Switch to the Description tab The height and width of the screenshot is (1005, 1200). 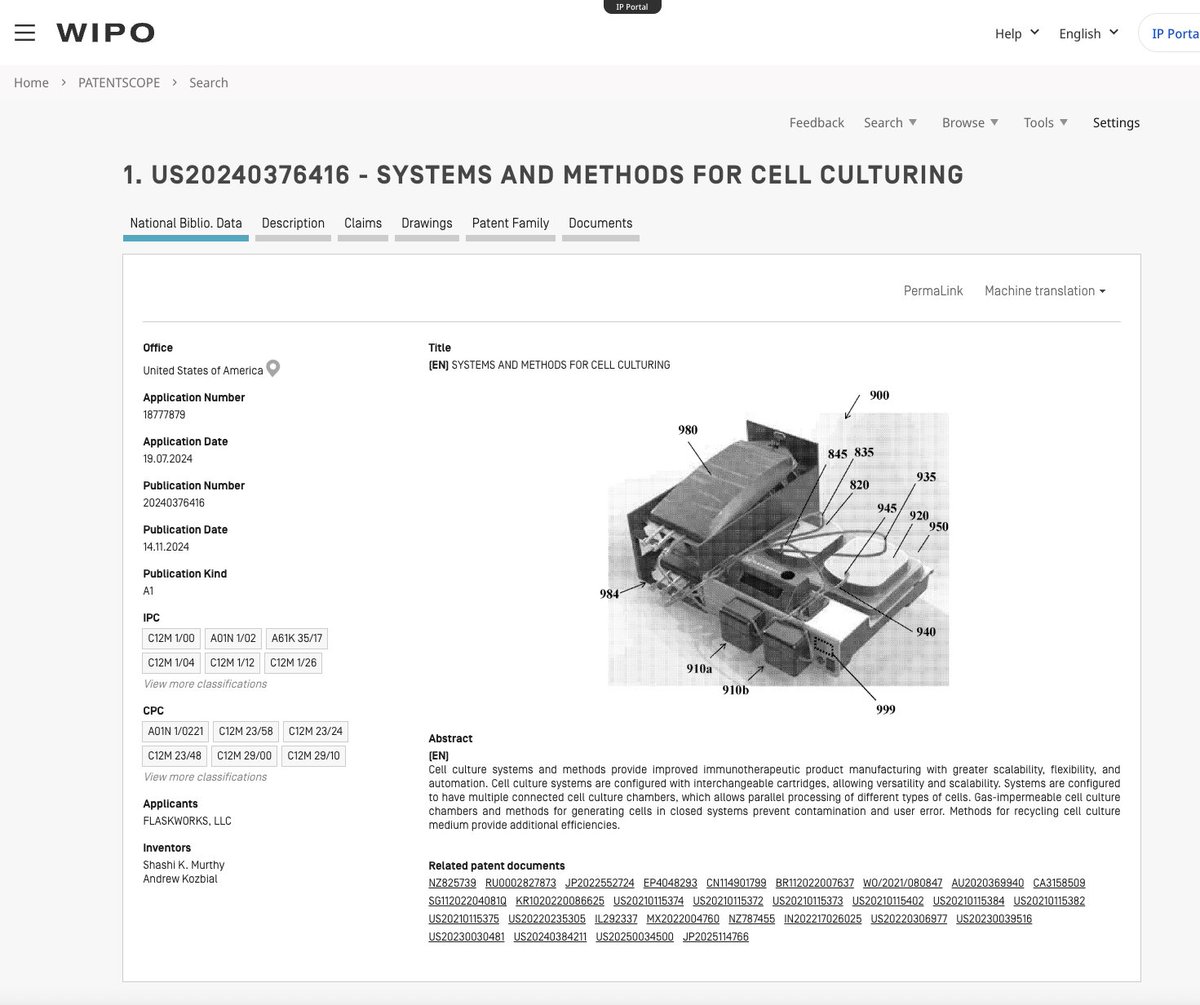[x=293, y=223]
